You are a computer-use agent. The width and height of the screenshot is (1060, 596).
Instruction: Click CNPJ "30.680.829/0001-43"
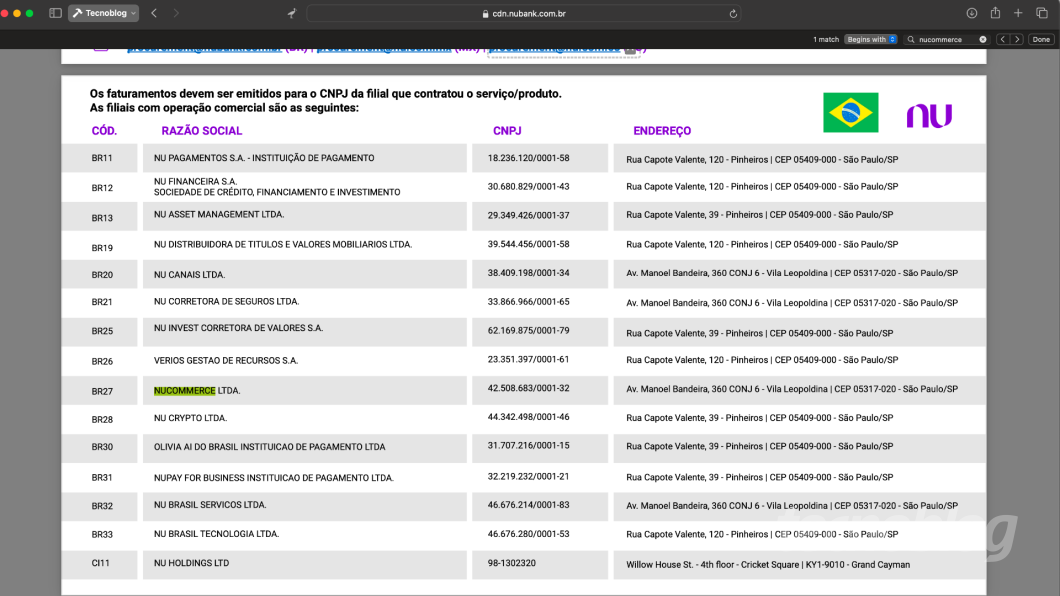coord(529,187)
